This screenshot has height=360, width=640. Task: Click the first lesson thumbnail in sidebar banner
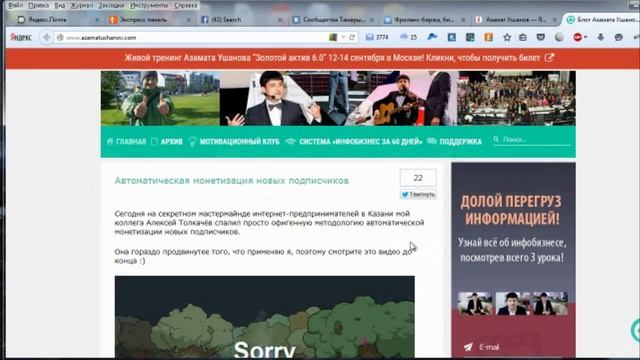pos(475,303)
